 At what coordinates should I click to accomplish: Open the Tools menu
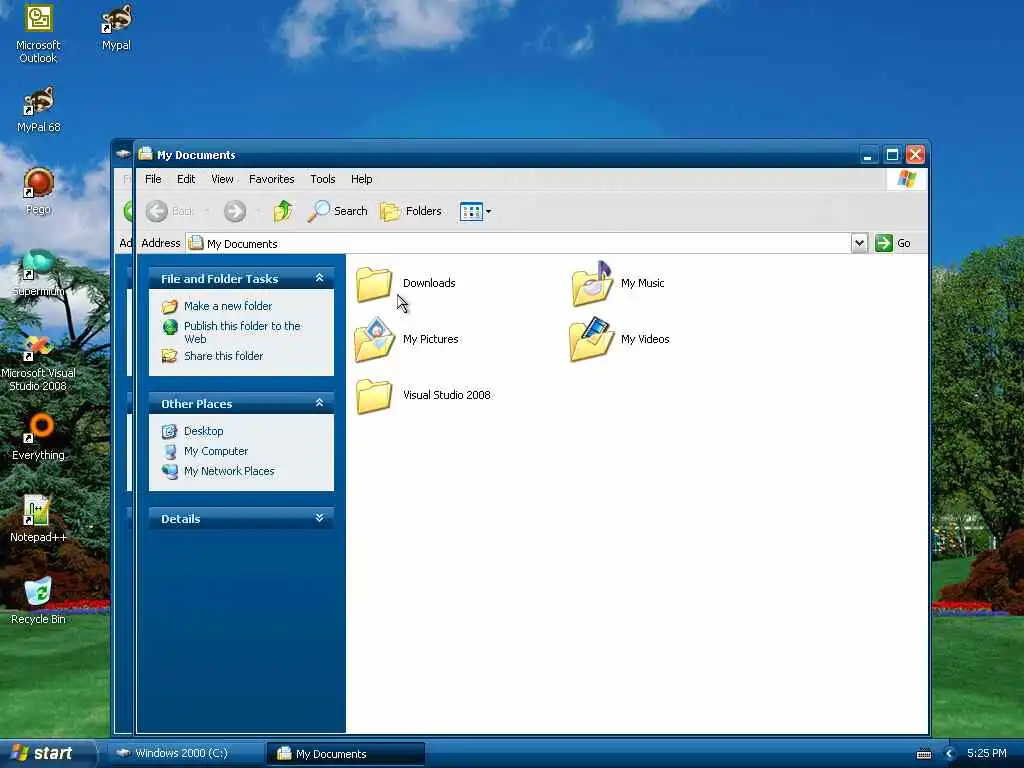[x=323, y=179]
